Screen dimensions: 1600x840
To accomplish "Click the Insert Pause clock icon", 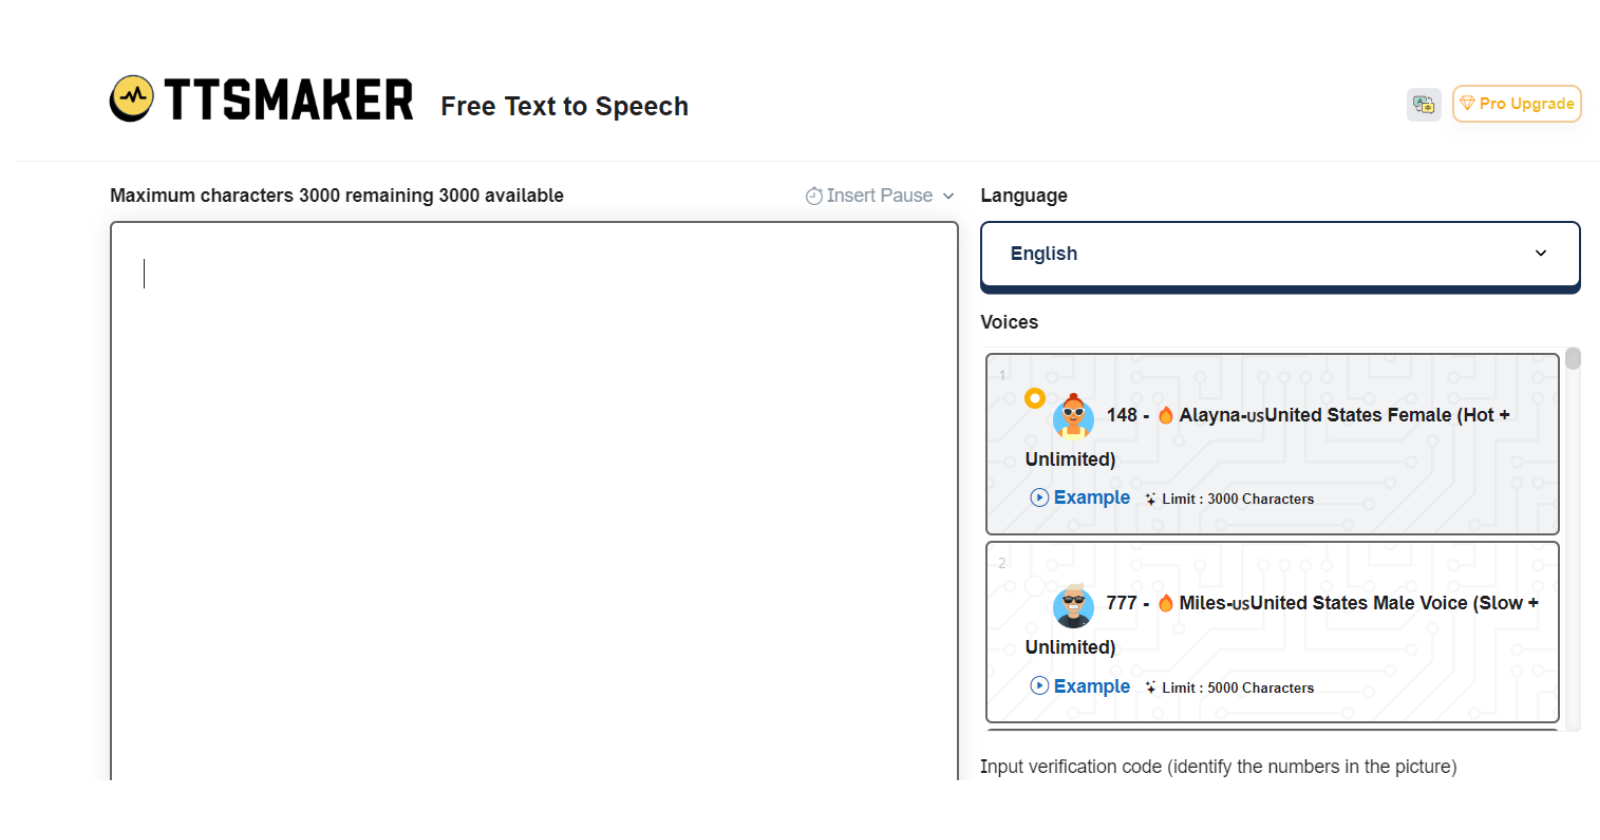I will [814, 196].
